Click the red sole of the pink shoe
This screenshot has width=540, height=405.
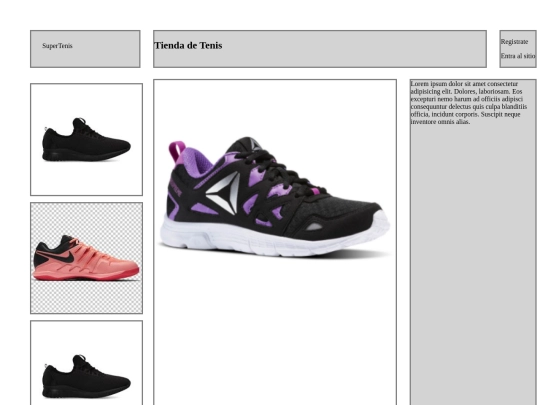(86, 275)
